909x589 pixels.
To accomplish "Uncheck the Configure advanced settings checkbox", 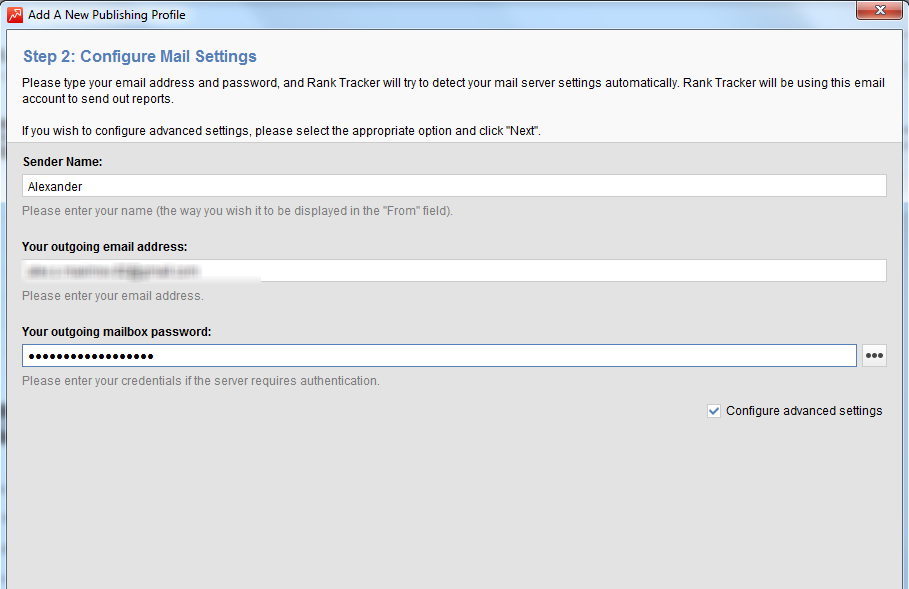I will coord(714,411).
